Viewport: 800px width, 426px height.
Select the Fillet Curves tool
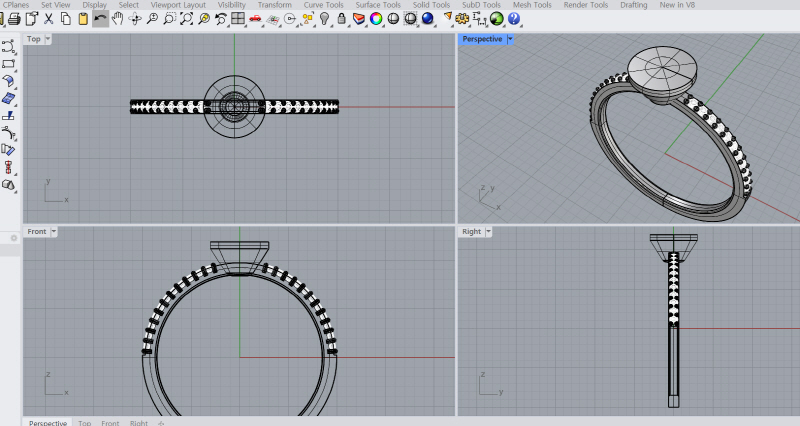[8, 133]
